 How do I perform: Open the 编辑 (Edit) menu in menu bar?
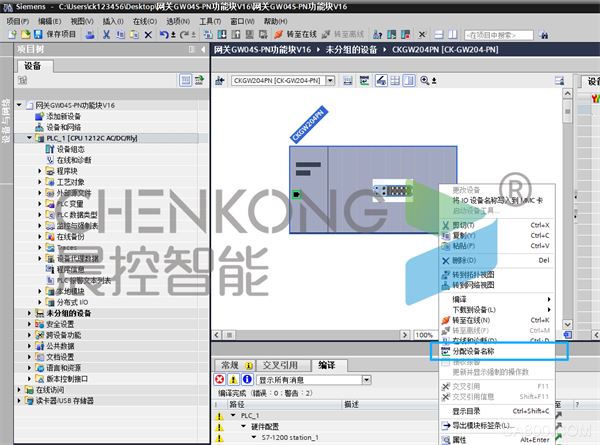[48, 20]
